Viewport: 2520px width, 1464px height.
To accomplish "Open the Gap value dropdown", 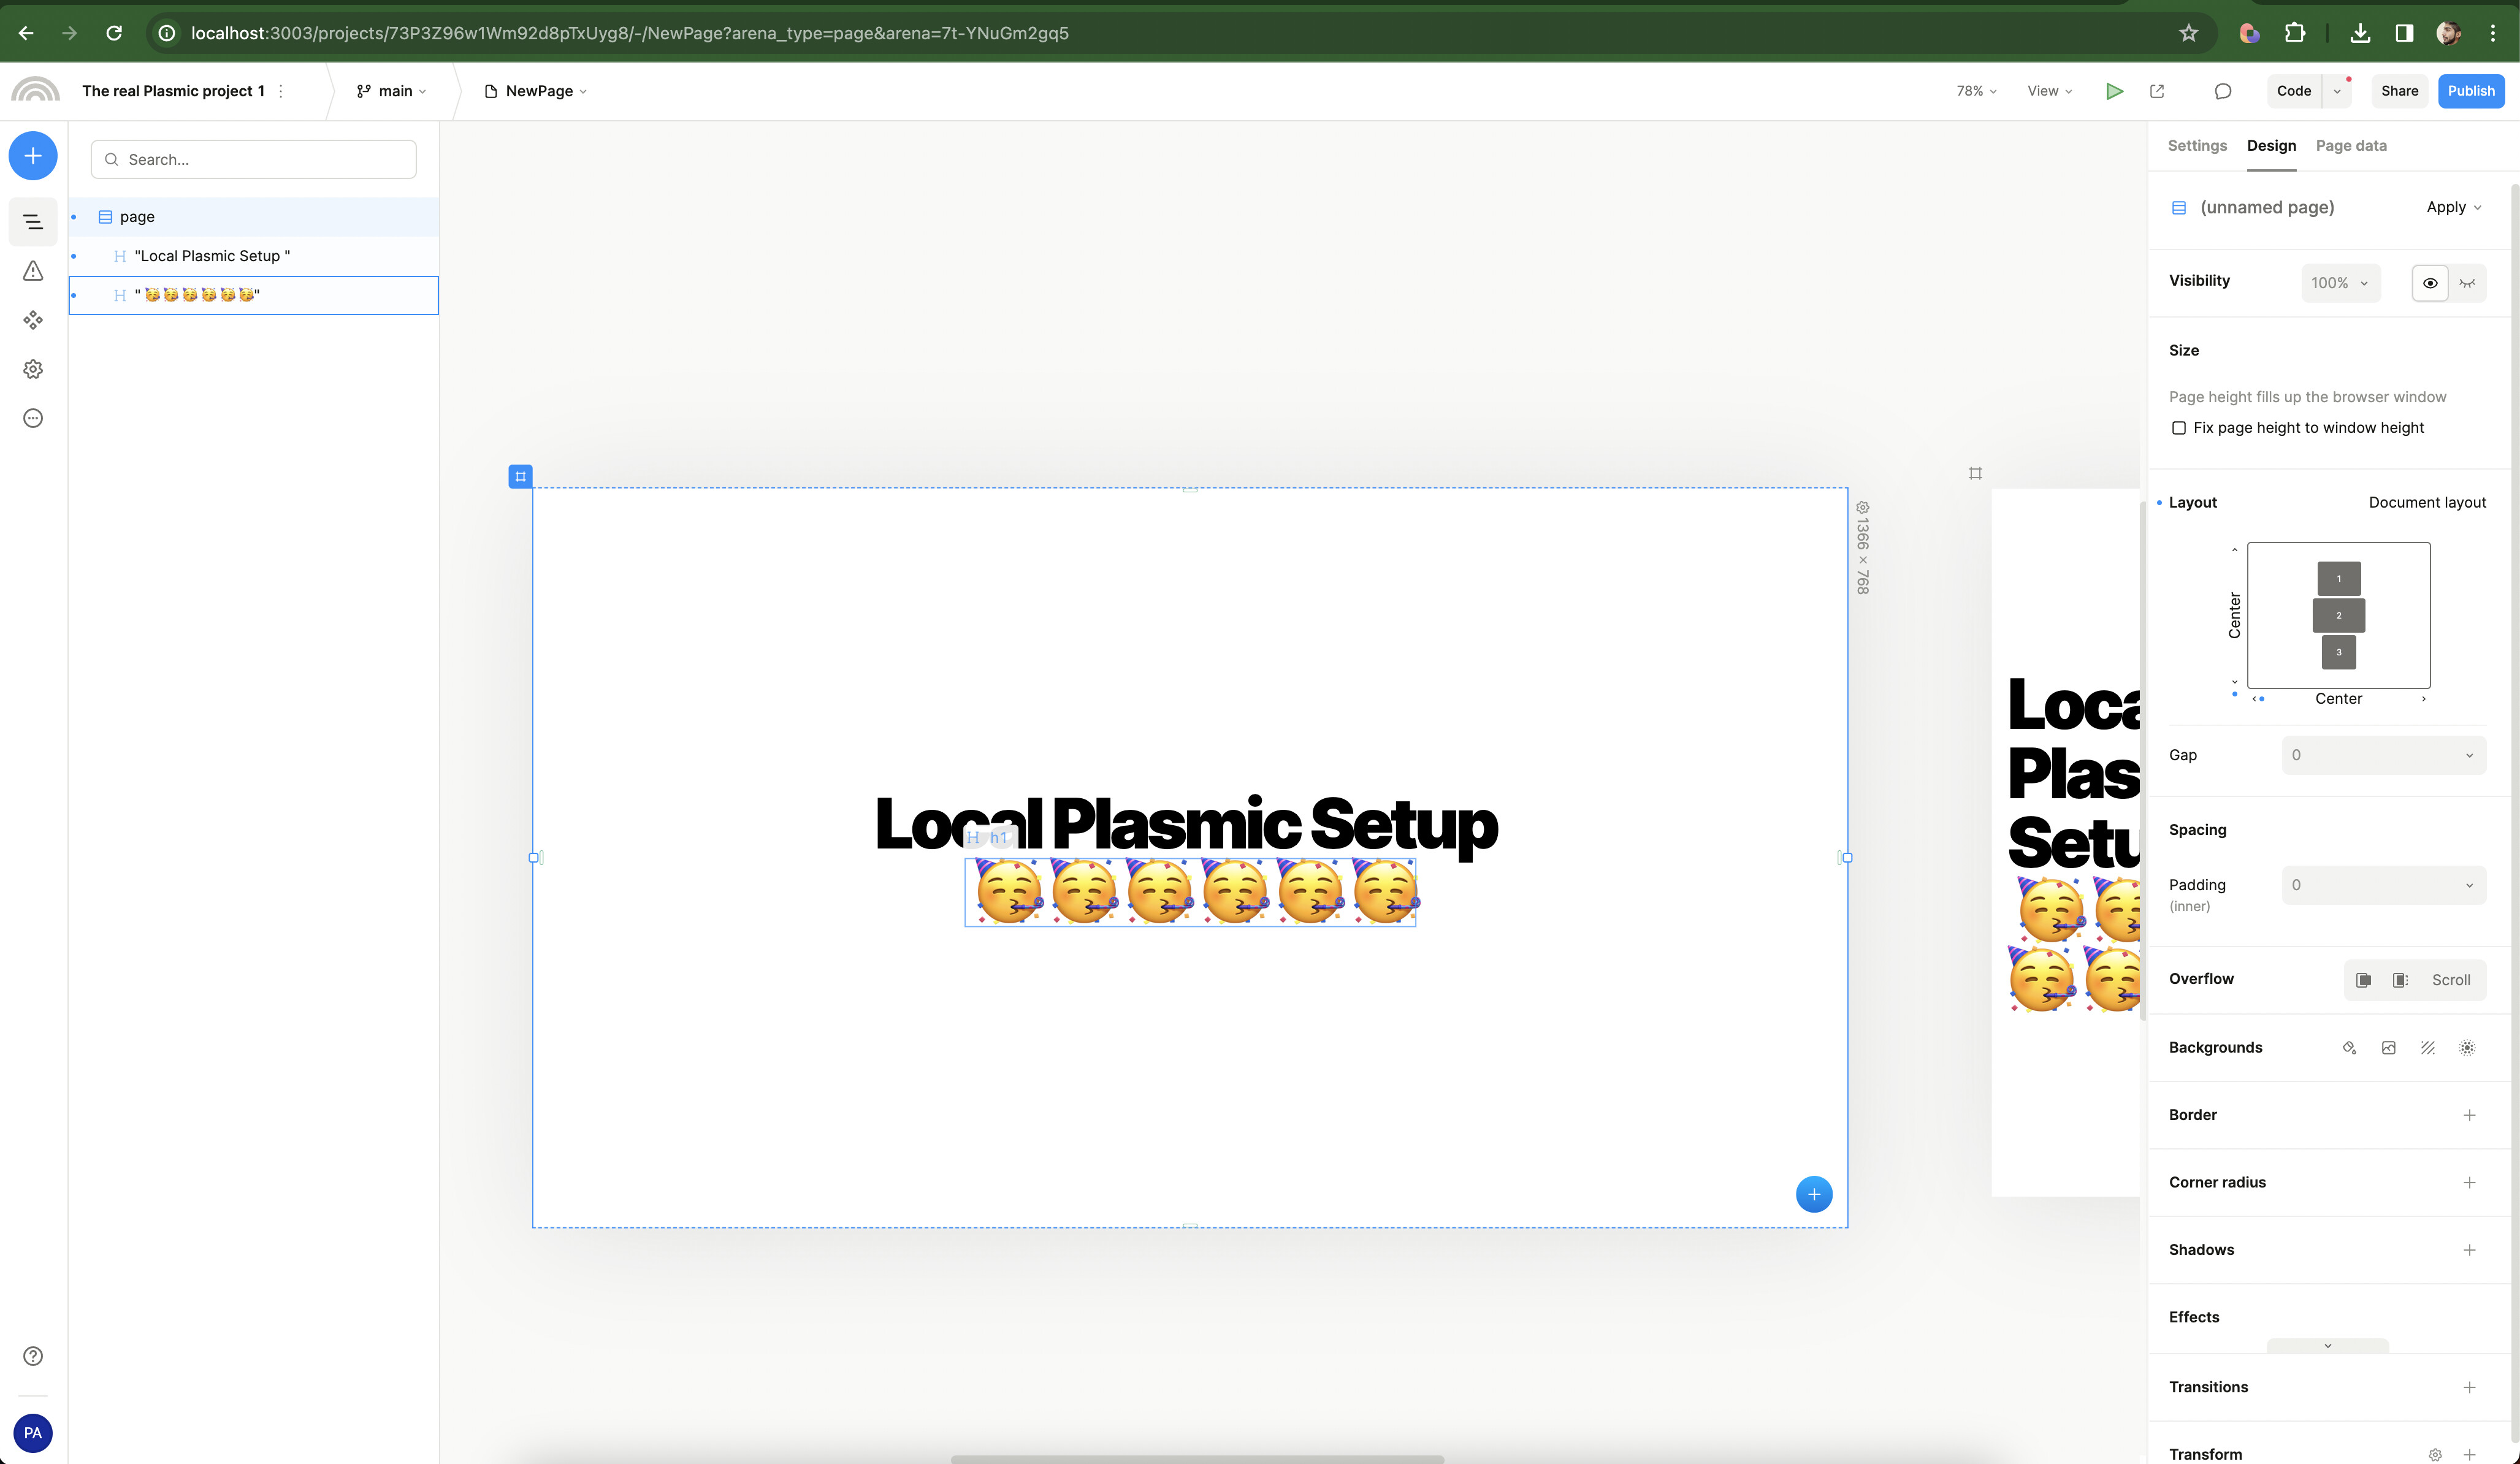I will [x=2383, y=755].
